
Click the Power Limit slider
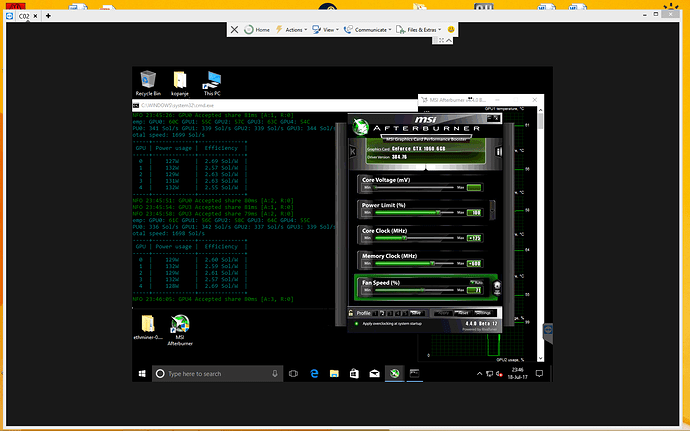(x=415, y=213)
